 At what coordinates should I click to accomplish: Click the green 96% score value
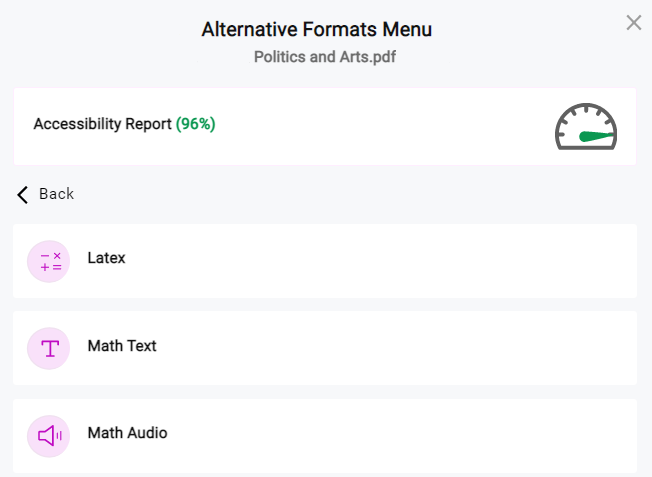pos(196,124)
